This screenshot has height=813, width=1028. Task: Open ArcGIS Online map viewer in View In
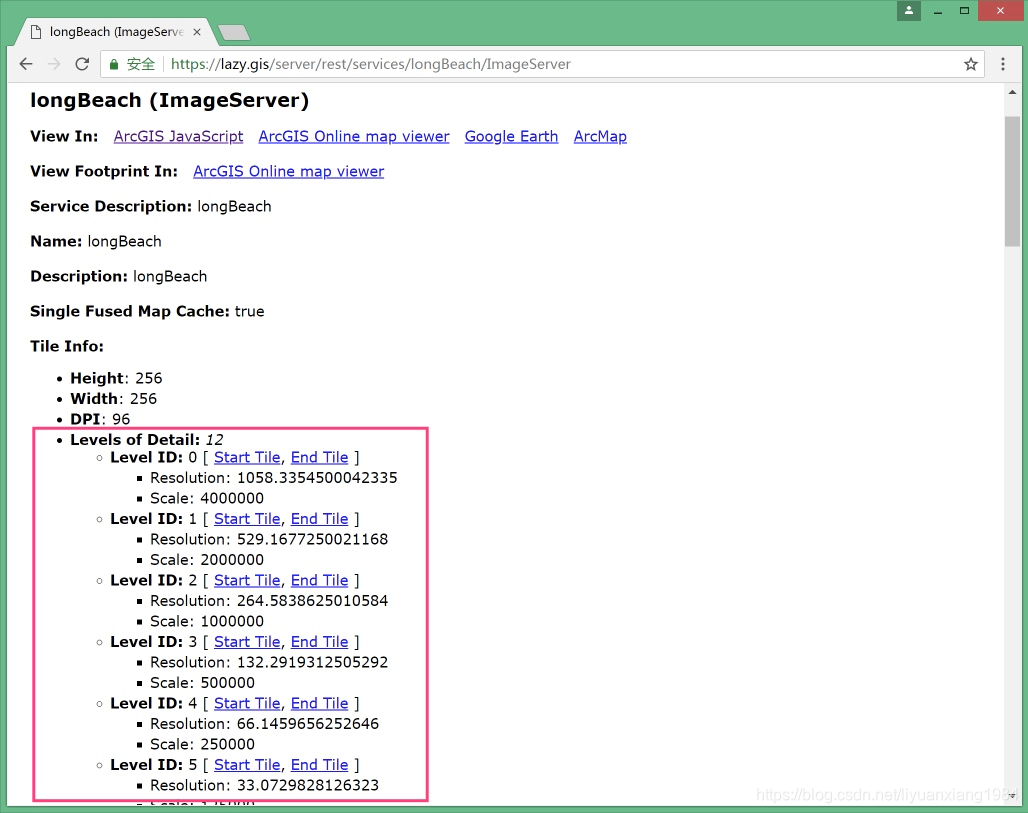coord(354,136)
